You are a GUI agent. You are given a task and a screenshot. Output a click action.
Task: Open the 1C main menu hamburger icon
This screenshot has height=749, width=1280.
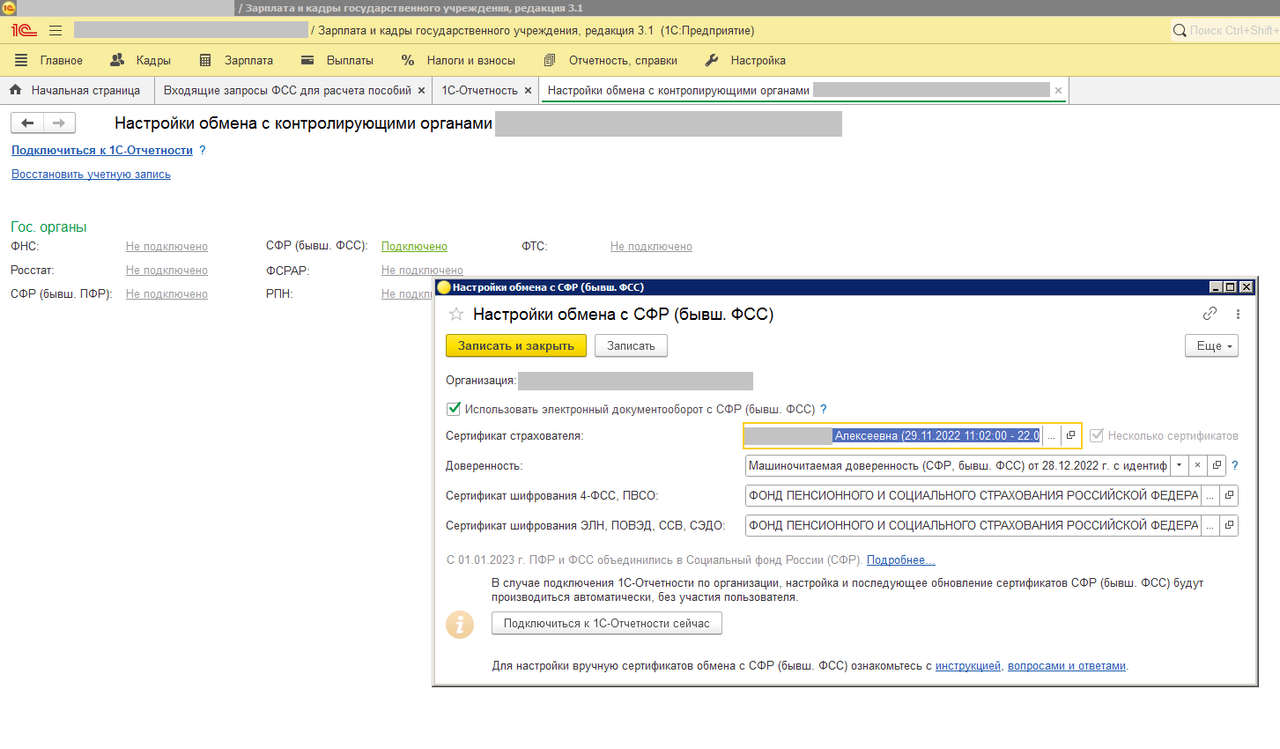coord(55,31)
